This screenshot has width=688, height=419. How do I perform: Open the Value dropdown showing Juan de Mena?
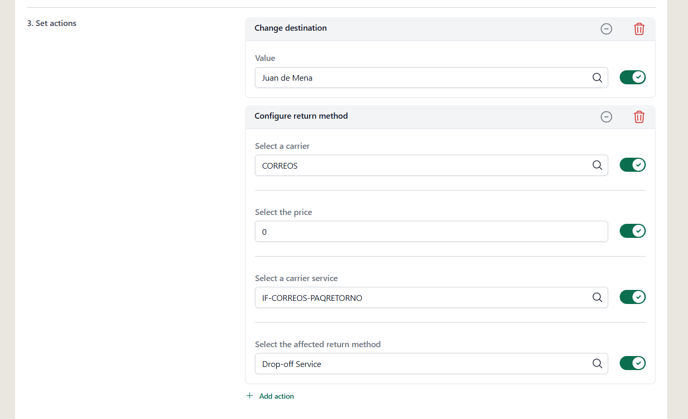[x=431, y=78]
